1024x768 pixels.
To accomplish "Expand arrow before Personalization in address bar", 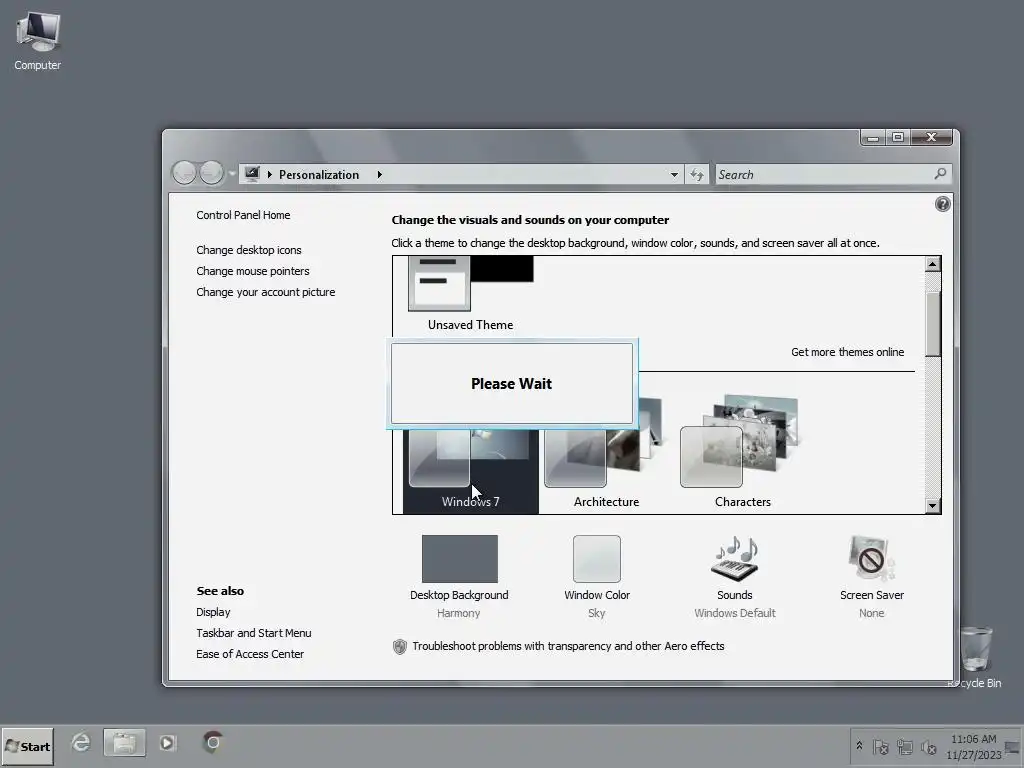I will point(269,174).
